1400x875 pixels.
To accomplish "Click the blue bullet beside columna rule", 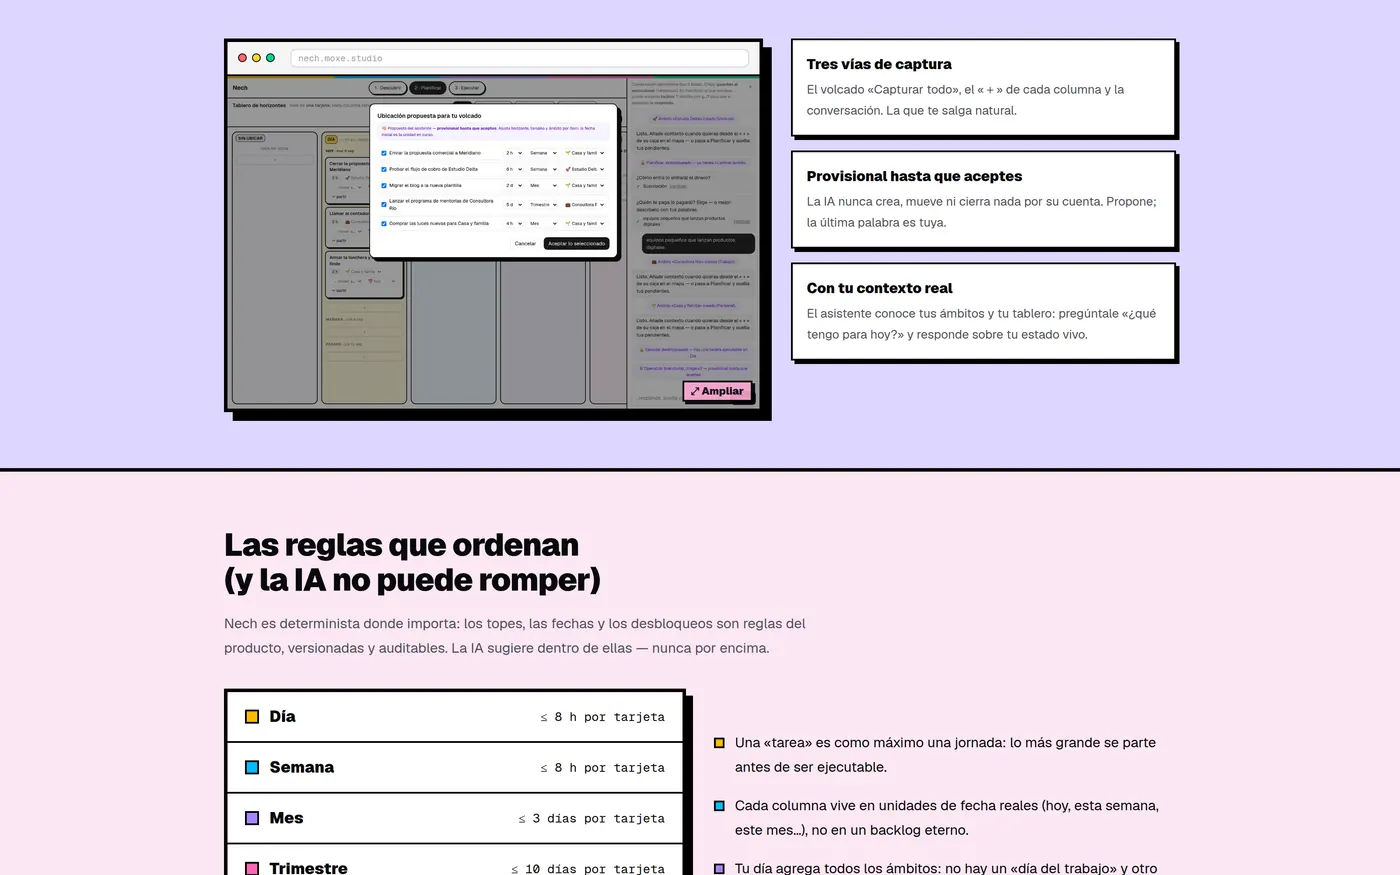I will (719, 806).
